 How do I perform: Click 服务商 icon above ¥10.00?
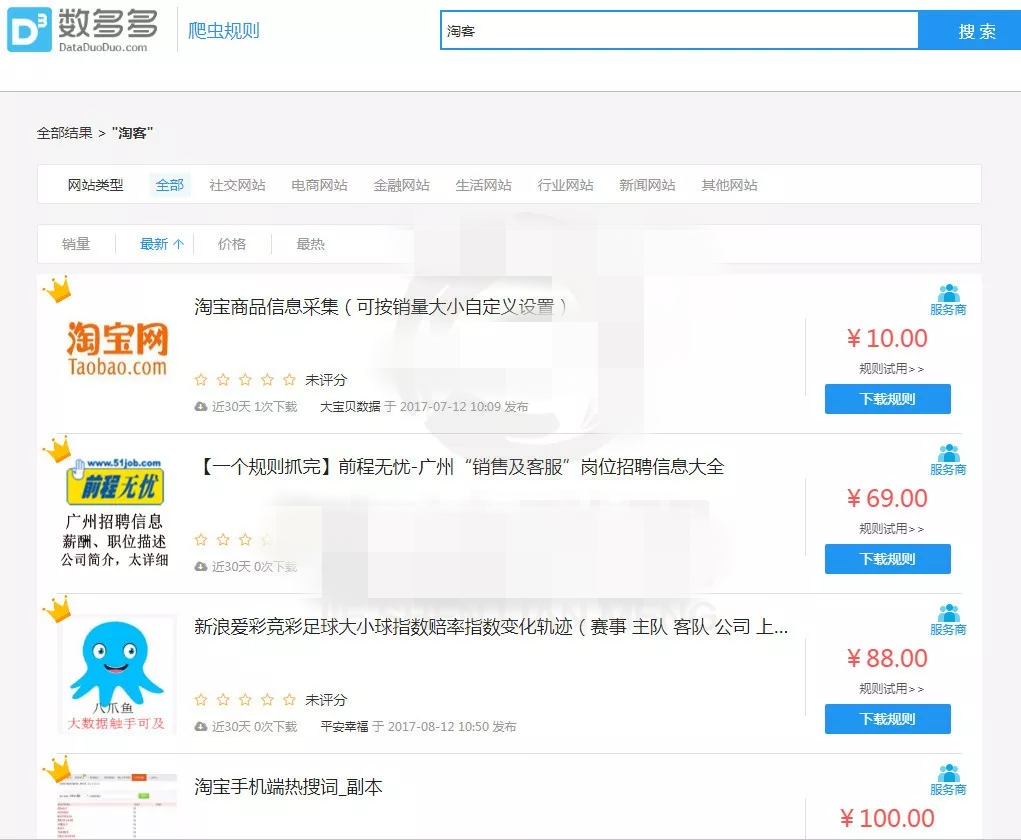pos(948,300)
